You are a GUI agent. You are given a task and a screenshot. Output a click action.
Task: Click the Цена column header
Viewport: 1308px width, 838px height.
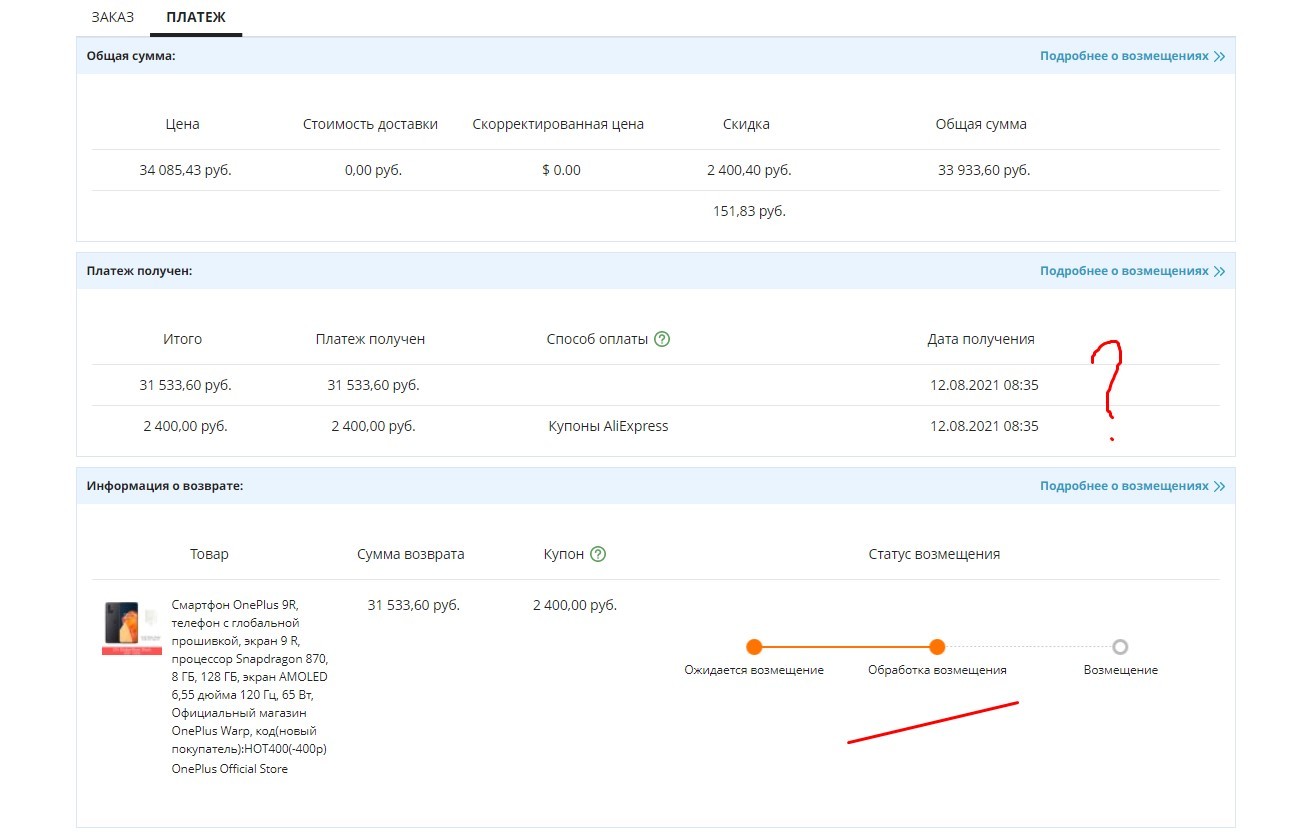[x=182, y=124]
